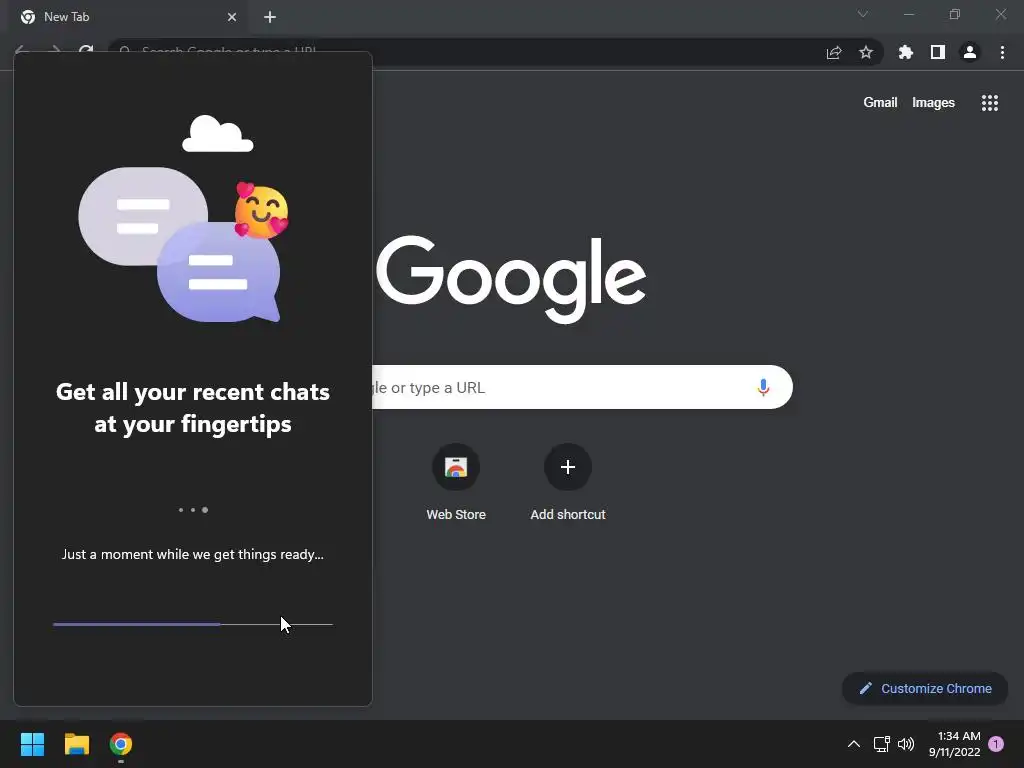The width and height of the screenshot is (1024, 768).
Task: Start voice search with the microphone icon
Action: click(x=763, y=387)
